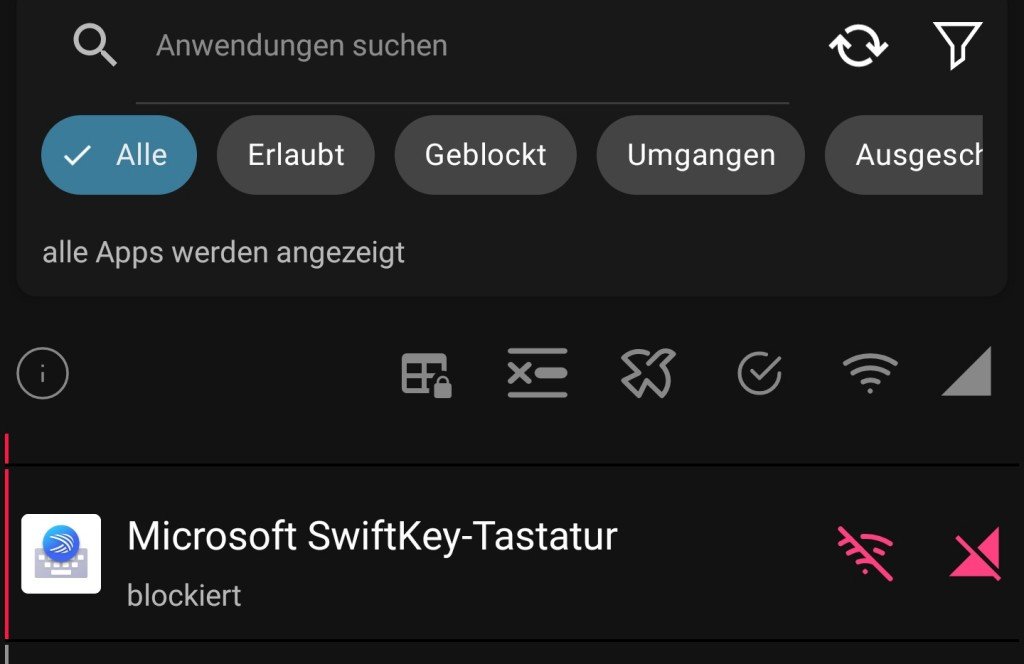Select the Alle filter chip

[x=119, y=155]
